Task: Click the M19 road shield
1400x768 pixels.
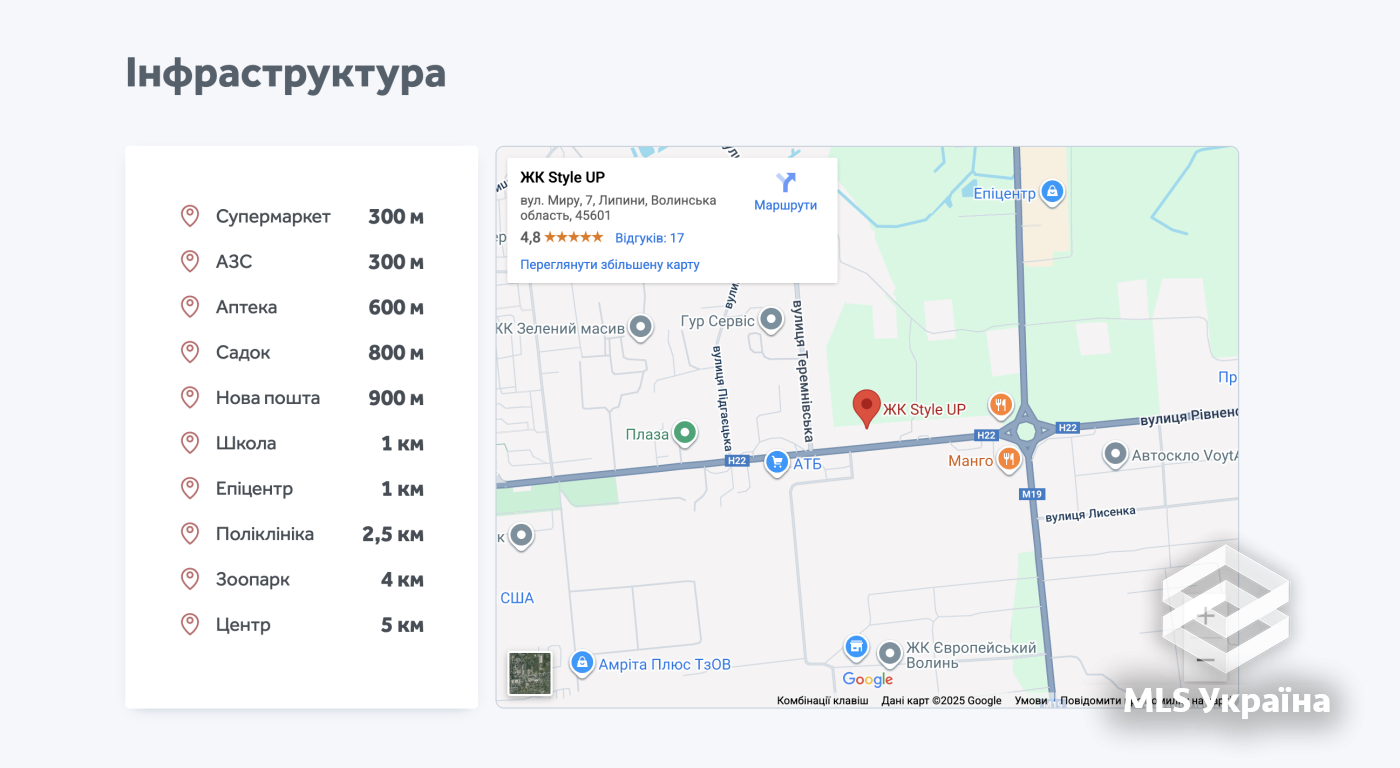Action: click(1031, 494)
